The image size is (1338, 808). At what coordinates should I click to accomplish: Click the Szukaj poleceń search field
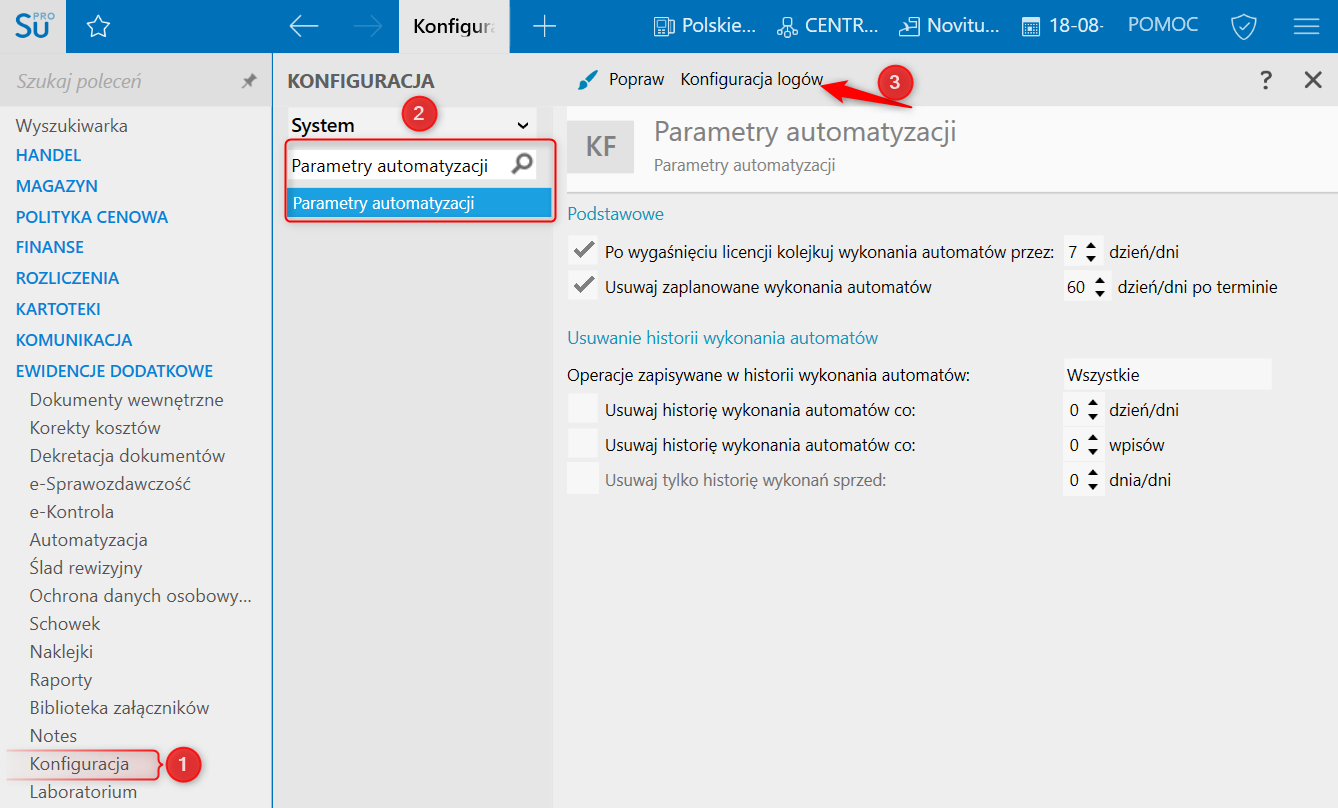coord(120,81)
